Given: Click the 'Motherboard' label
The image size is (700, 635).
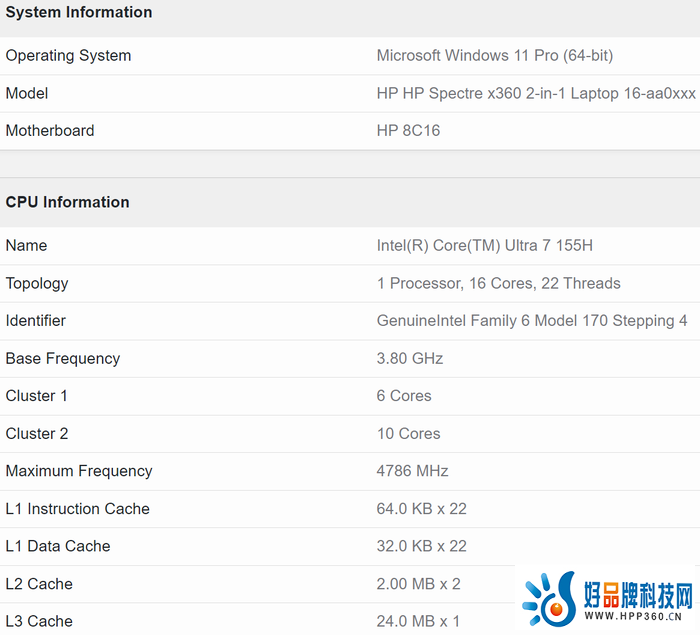Looking at the screenshot, I should [50, 131].
